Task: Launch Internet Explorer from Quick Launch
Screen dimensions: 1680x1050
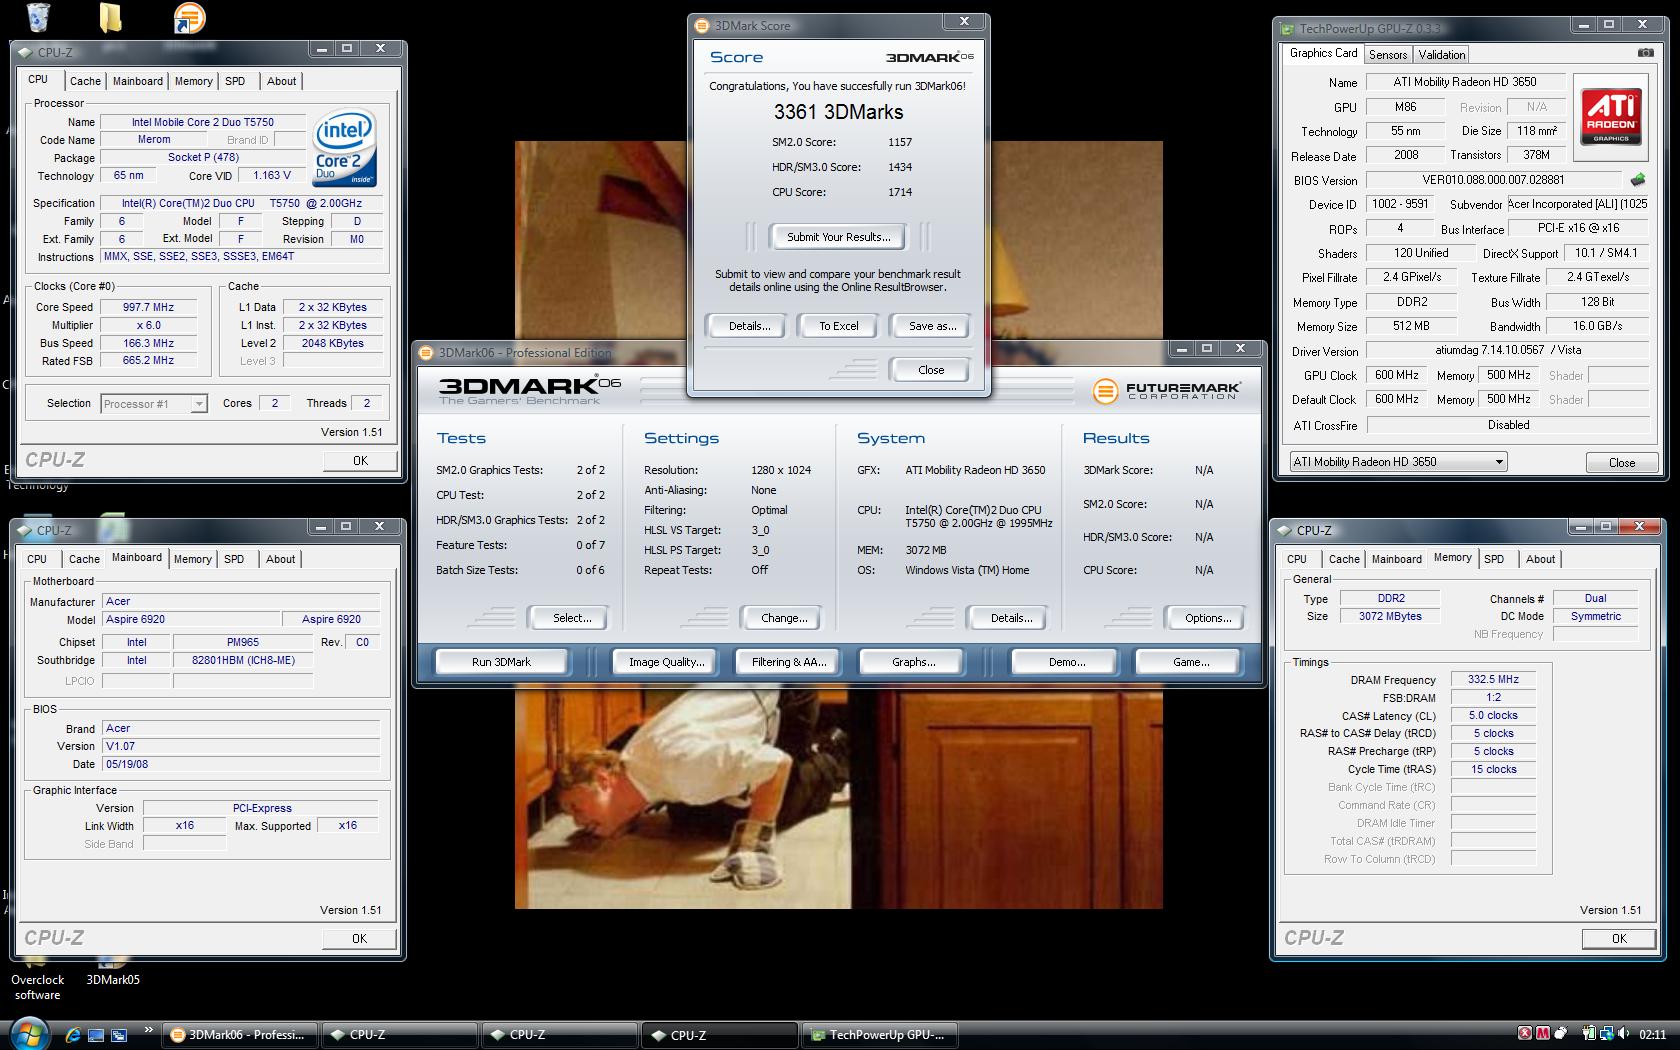Action: tap(72, 1035)
